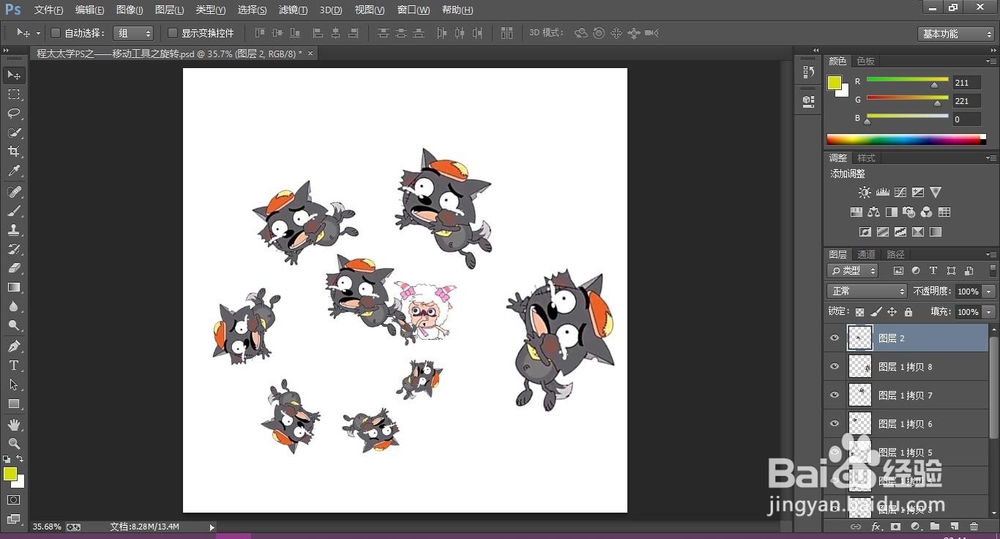
Task: Select the Zoom tool
Action: pos(13,443)
